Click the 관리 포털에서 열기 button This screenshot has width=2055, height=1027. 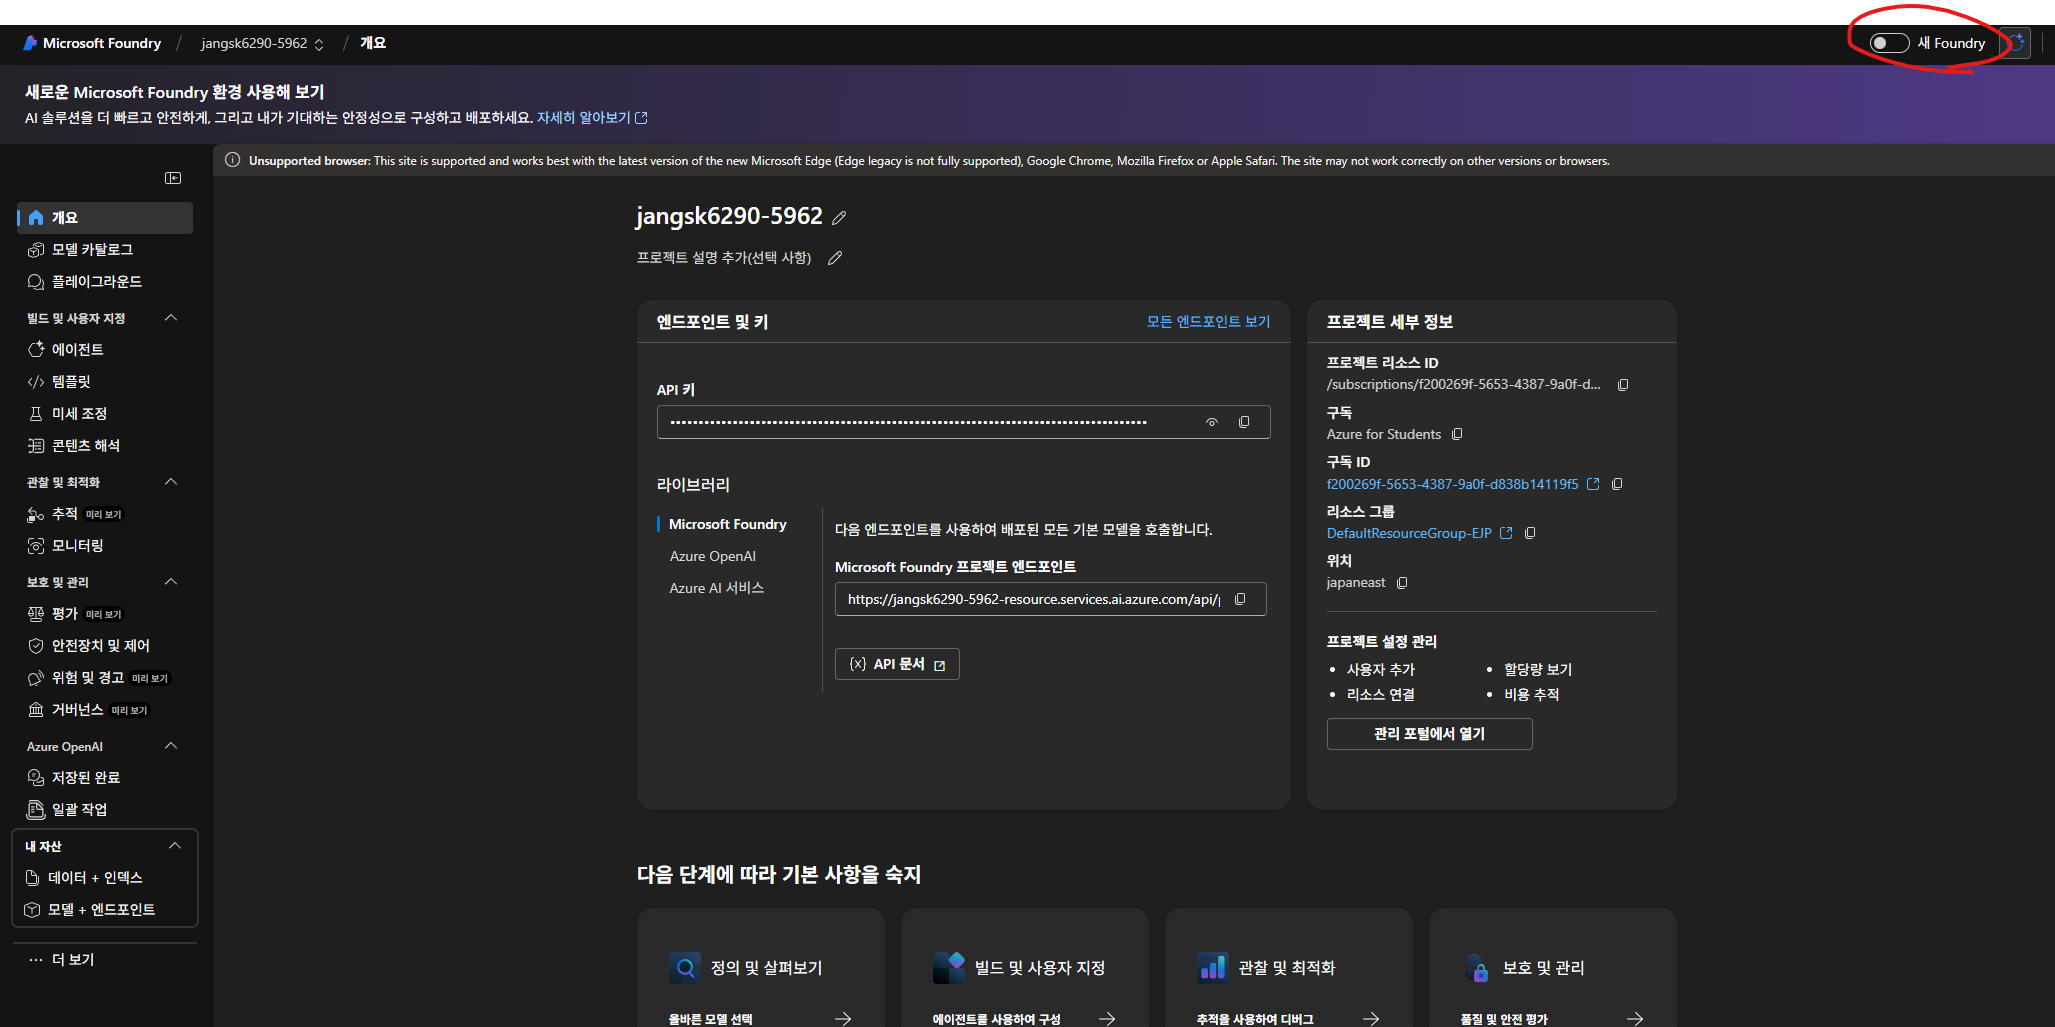tap(1429, 734)
